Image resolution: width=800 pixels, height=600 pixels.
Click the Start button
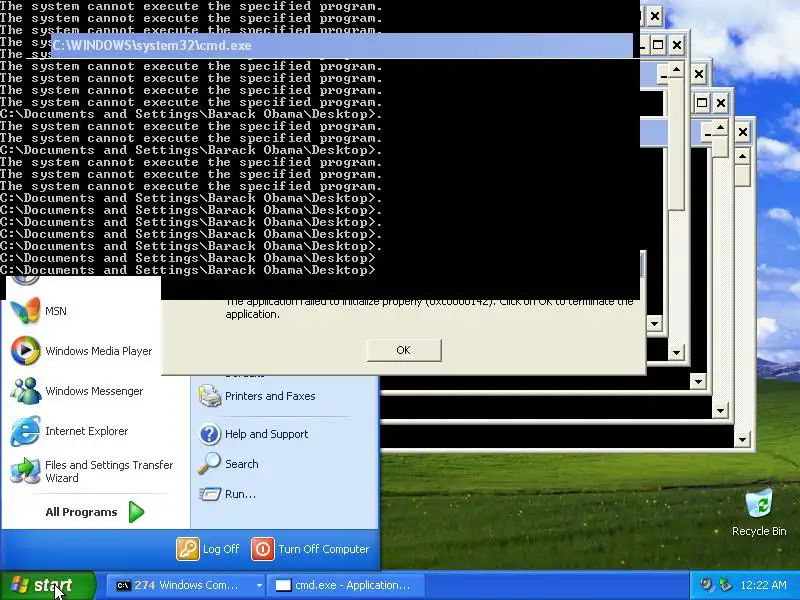pos(47,585)
